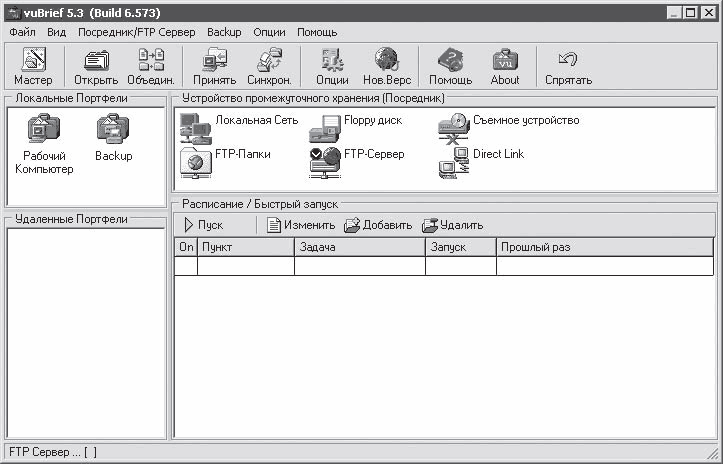Click the vuBrief title bar icon
This screenshot has width=723, height=464.
pos(14,12)
